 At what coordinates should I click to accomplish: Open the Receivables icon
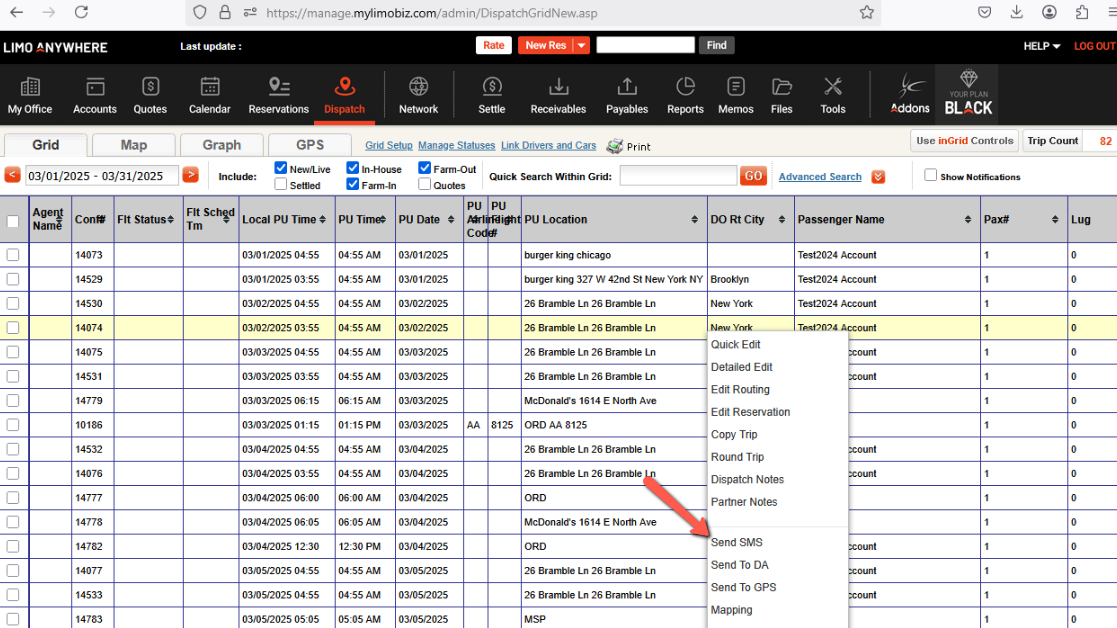coord(558,87)
